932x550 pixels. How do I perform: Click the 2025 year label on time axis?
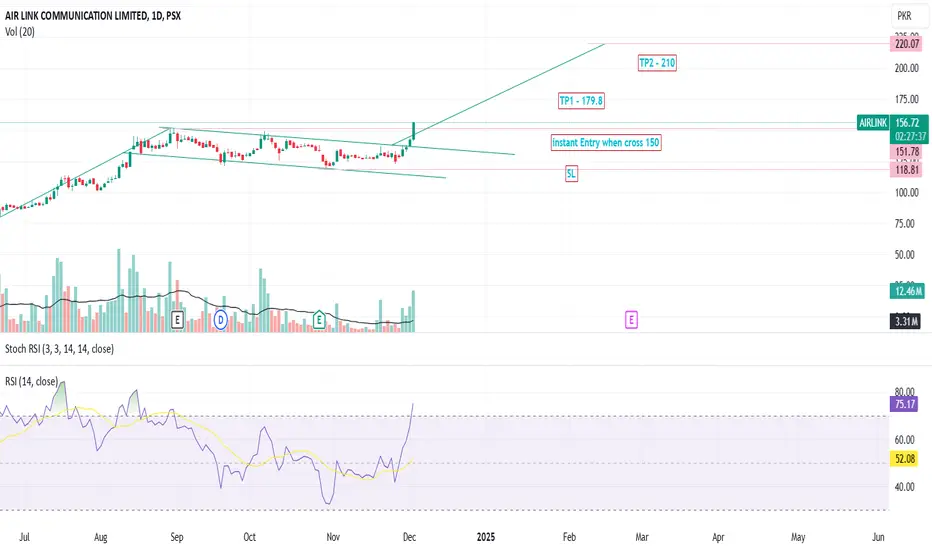point(486,537)
